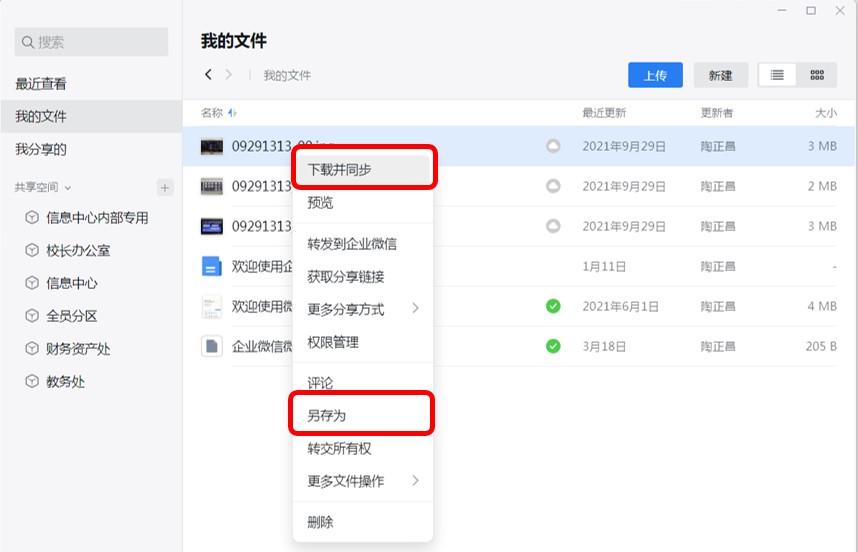The height and width of the screenshot is (552, 858).
Task: Click 删除 in the context menu
Action: click(321, 522)
